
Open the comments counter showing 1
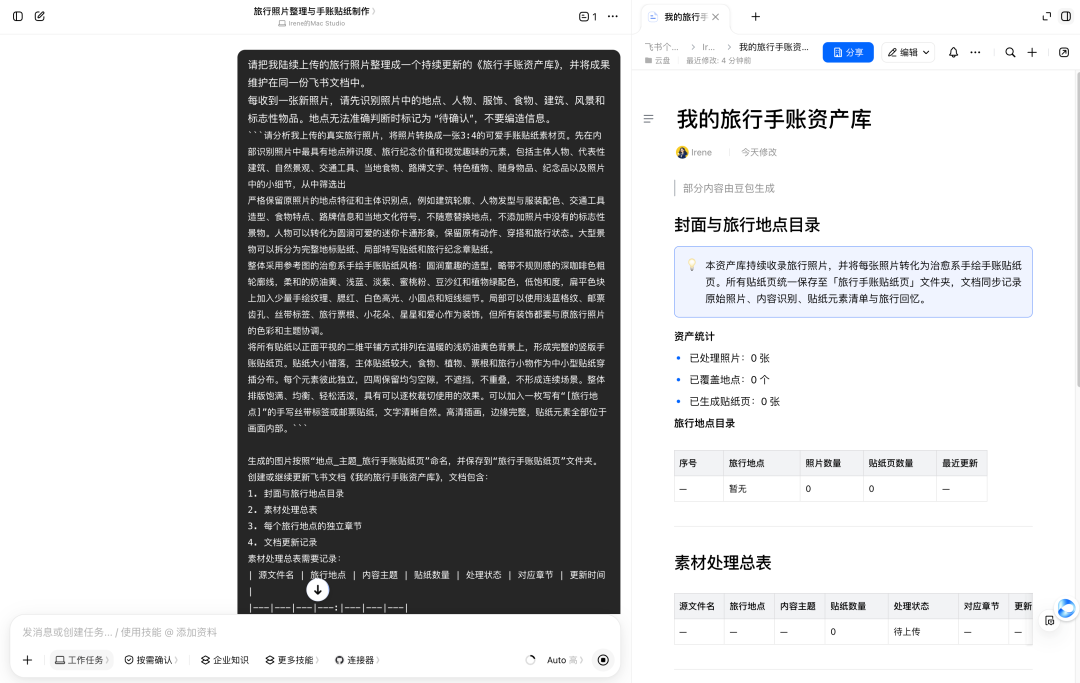pos(588,16)
